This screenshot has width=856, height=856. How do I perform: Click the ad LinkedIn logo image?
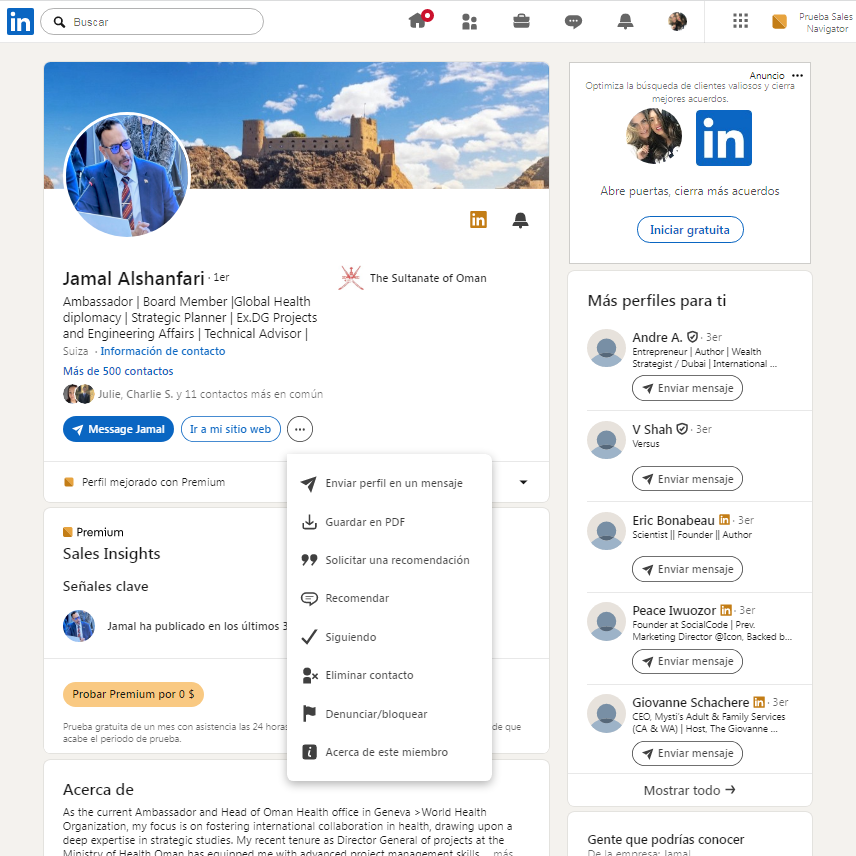tap(724, 138)
